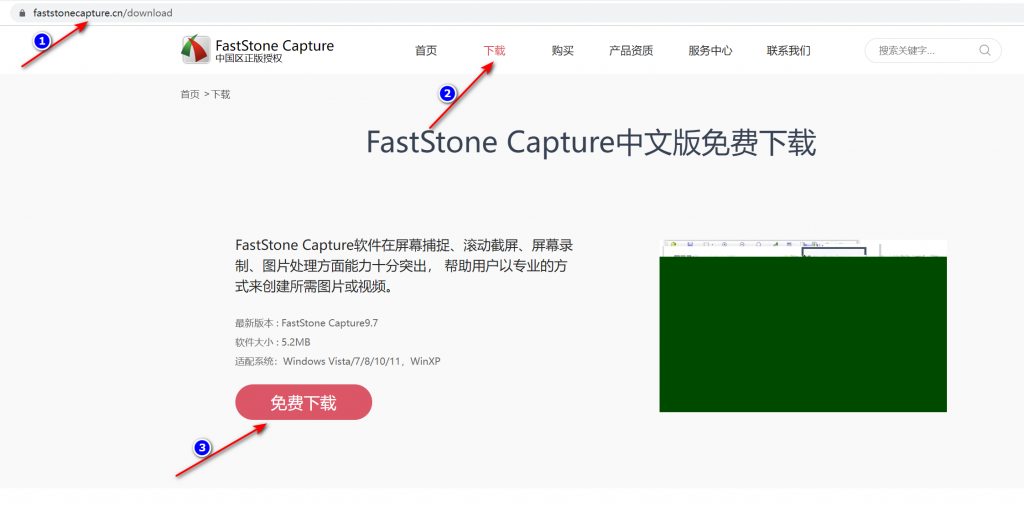Click the lock icon in address bar
The height and width of the screenshot is (507, 1024).
[x=23, y=12]
